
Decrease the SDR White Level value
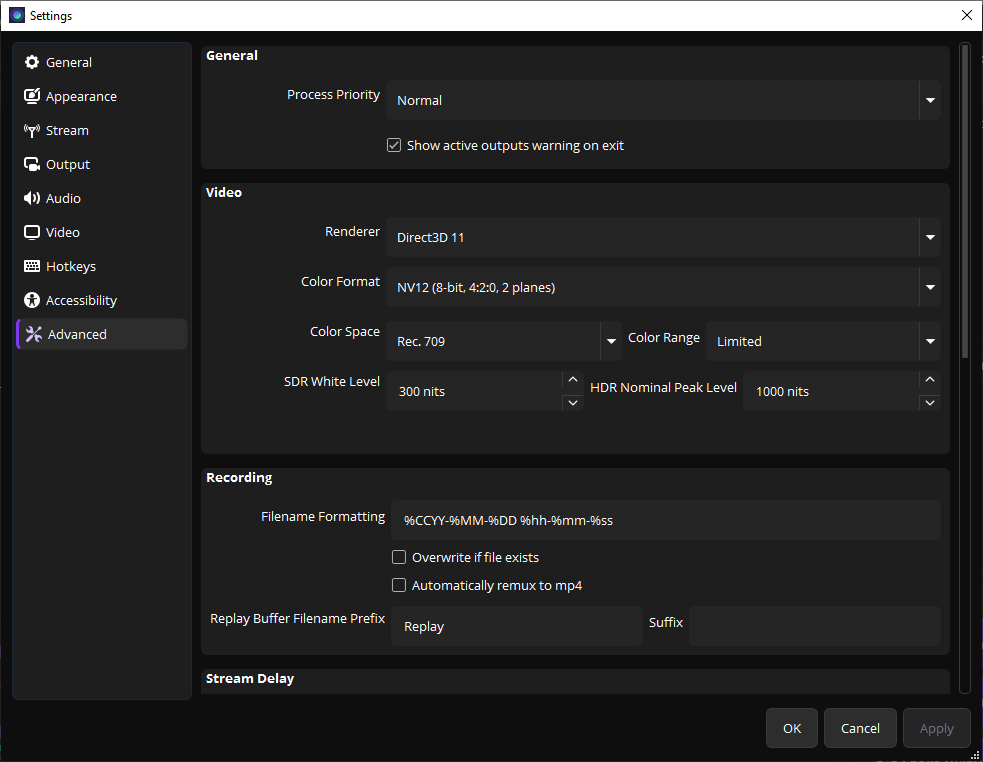tap(572, 403)
